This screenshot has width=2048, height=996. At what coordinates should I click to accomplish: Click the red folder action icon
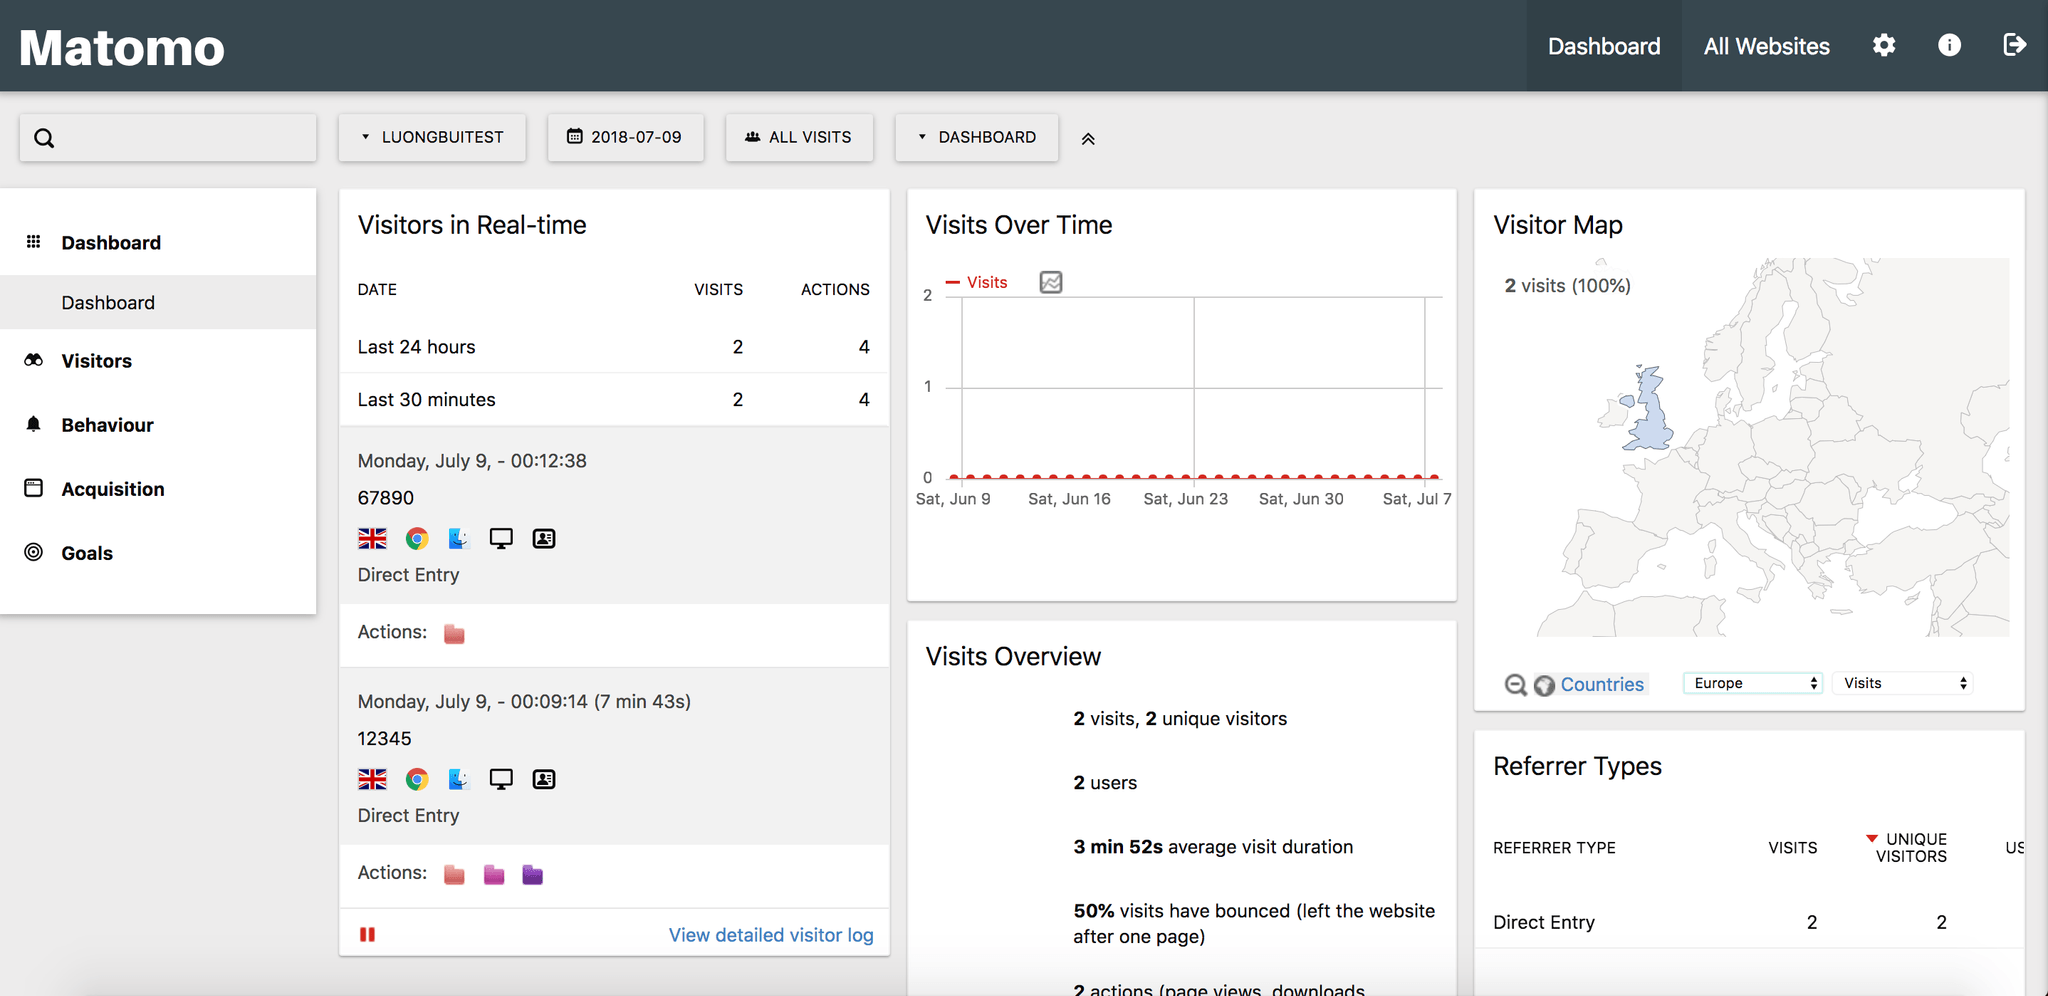(x=453, y=632)
